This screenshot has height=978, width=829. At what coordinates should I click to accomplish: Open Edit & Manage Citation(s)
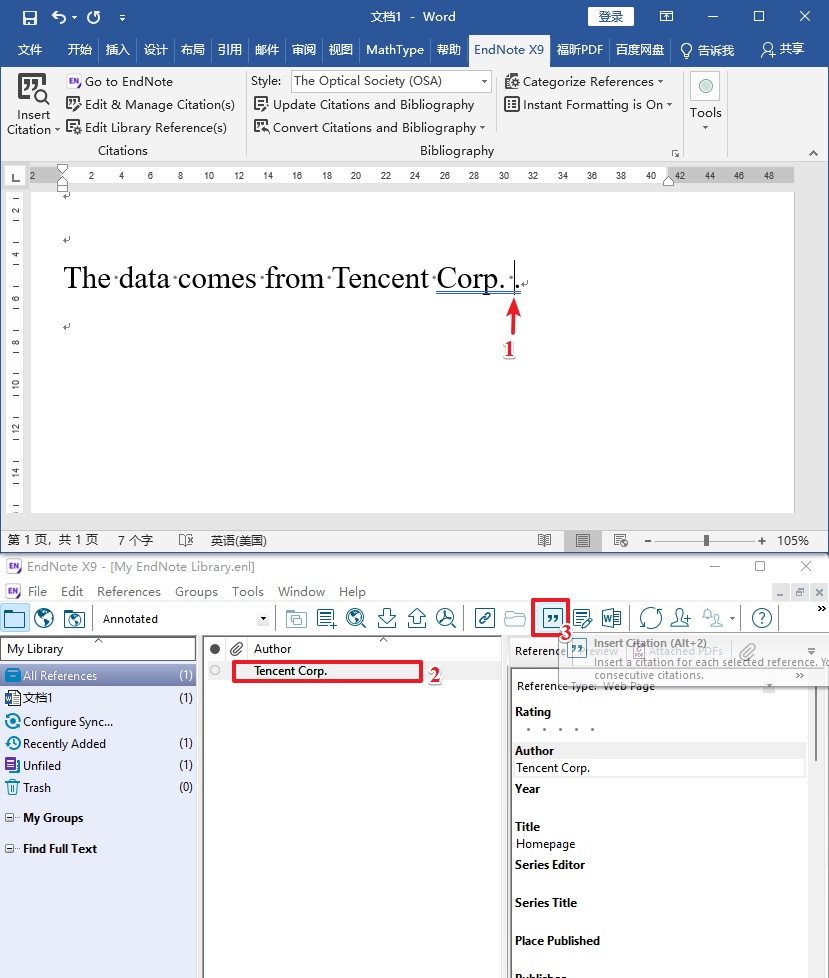[150, 105]
